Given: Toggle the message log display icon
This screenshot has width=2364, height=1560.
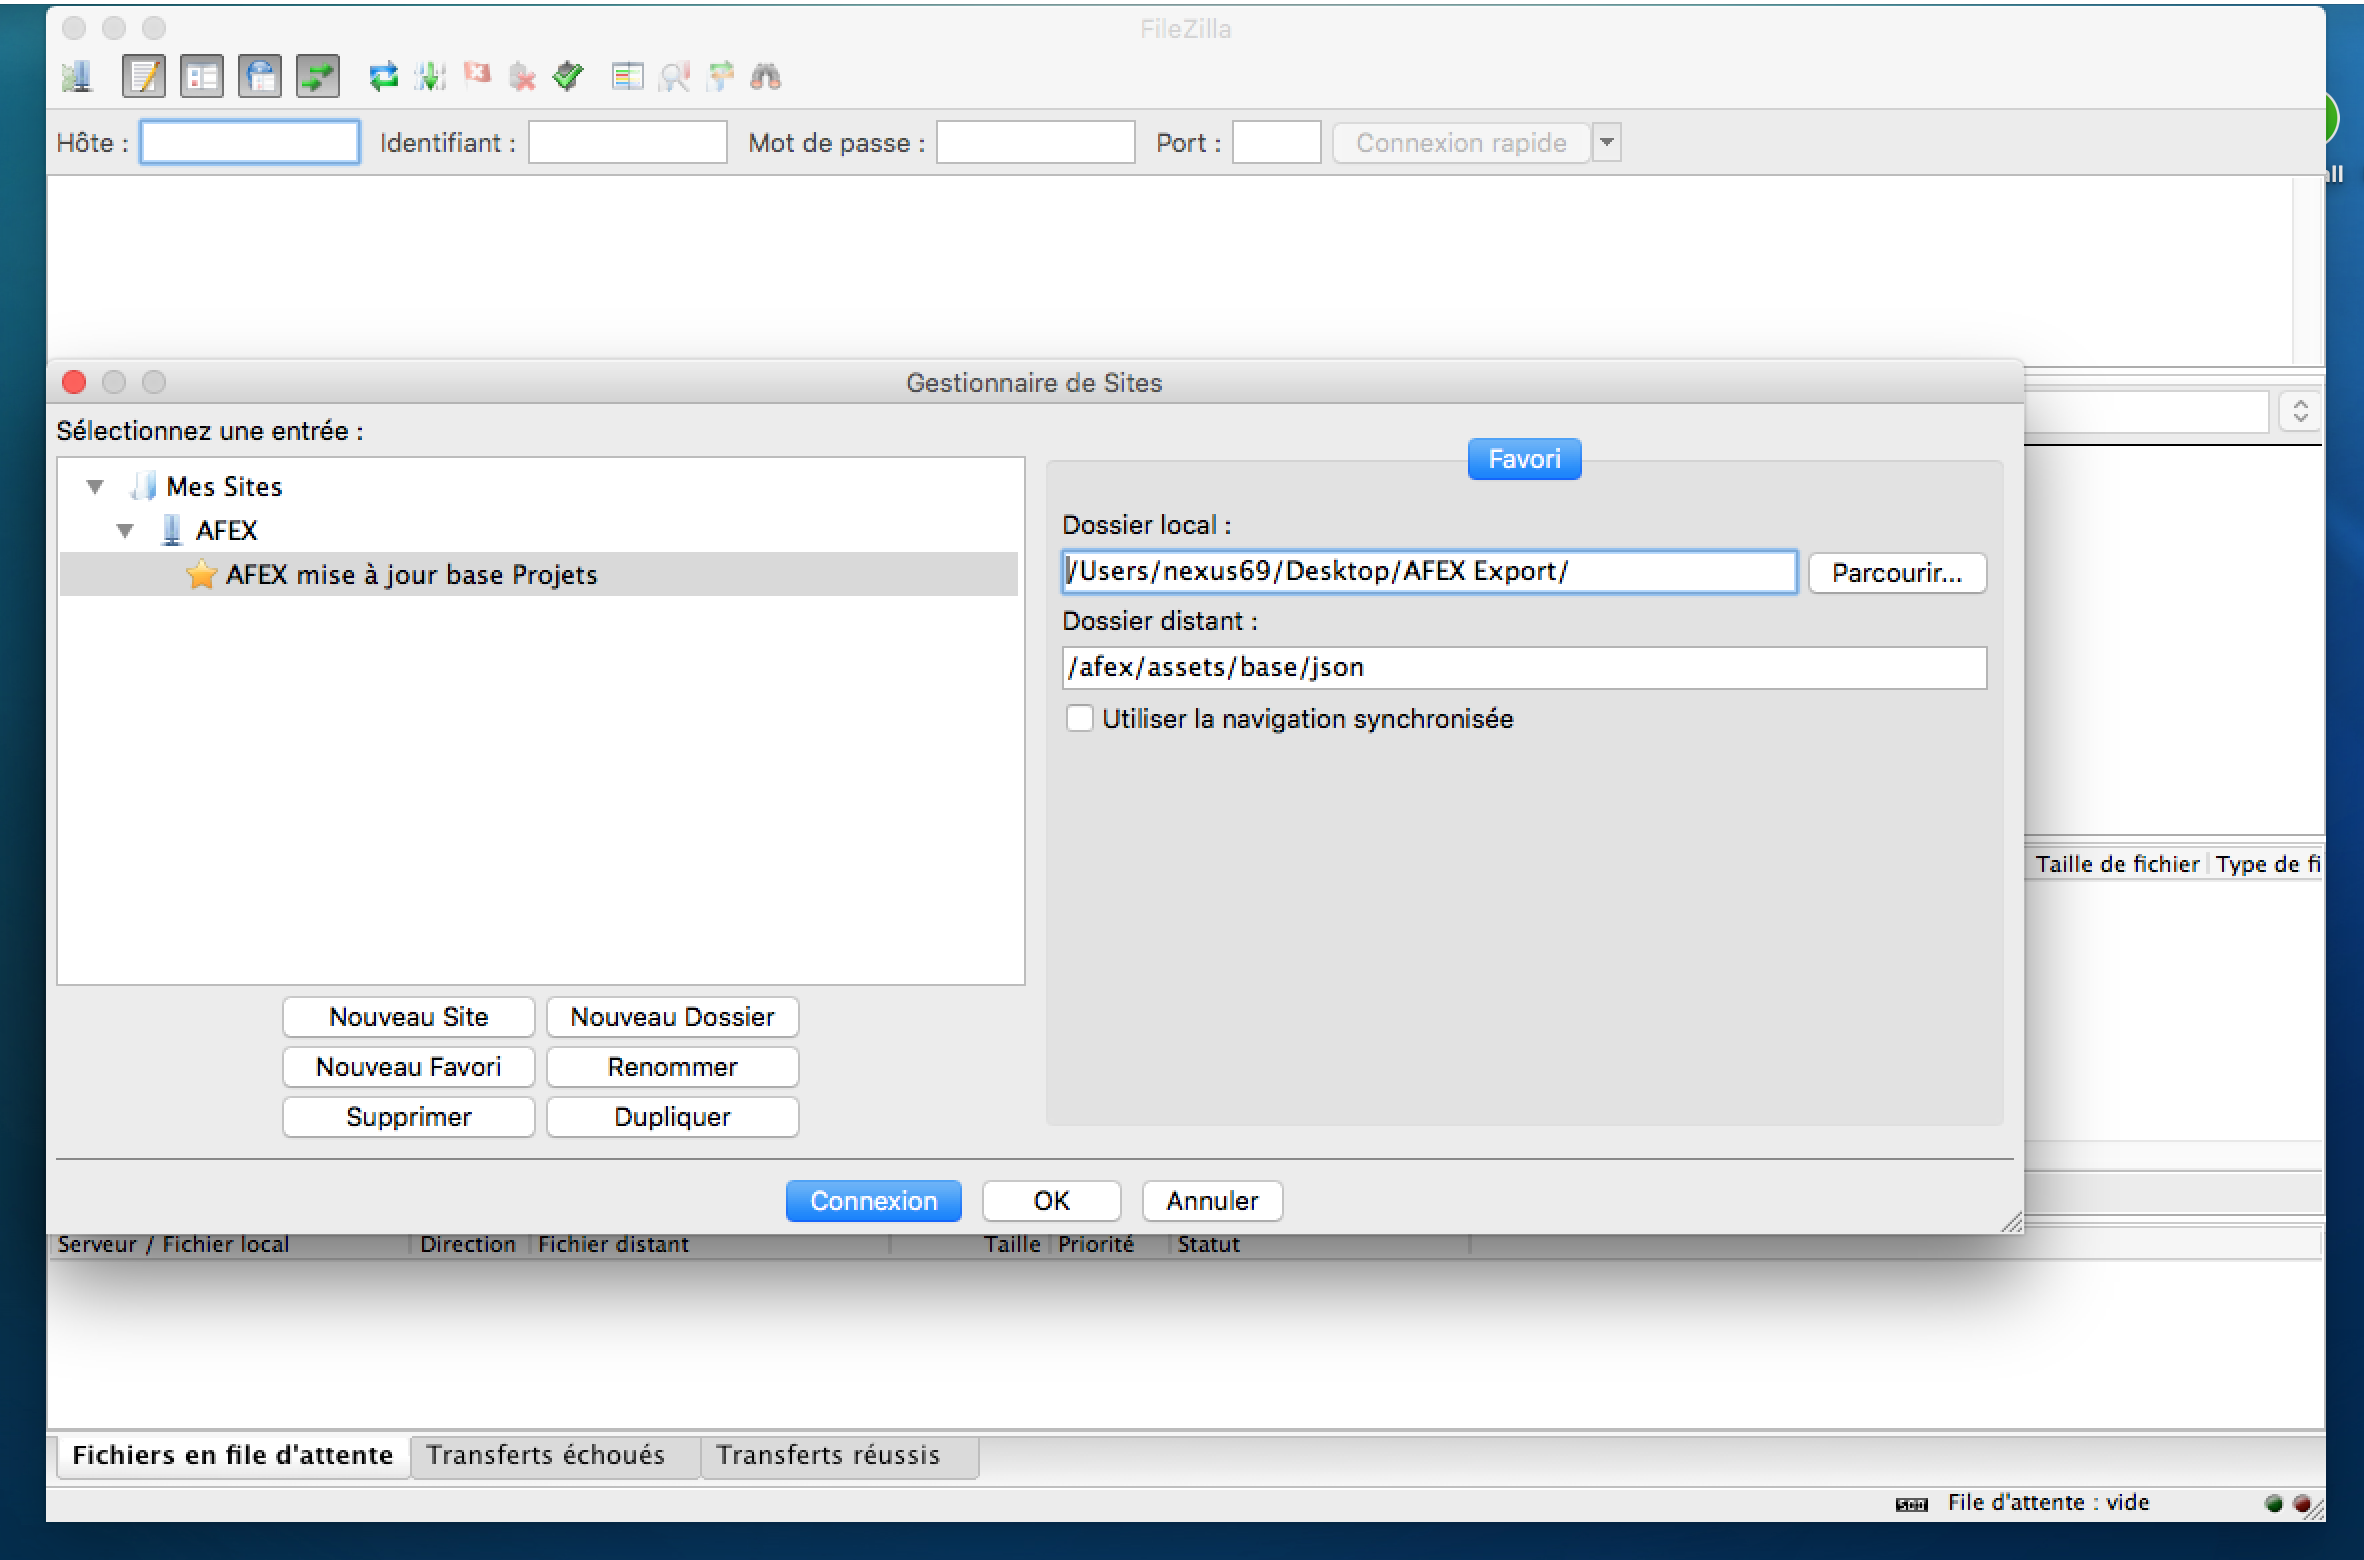Looking at the screenshot, I should point(143,76).
